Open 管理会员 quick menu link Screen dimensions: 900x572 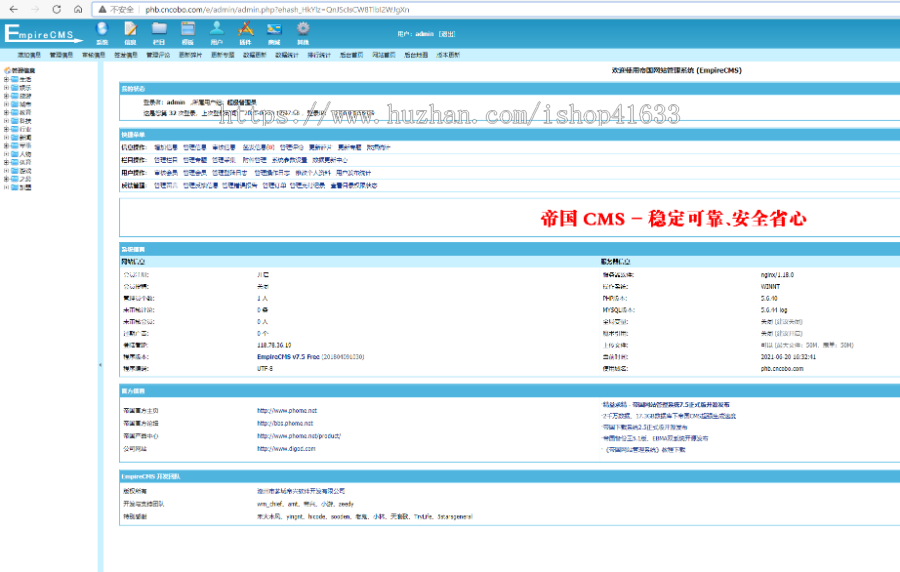point(195,173)
